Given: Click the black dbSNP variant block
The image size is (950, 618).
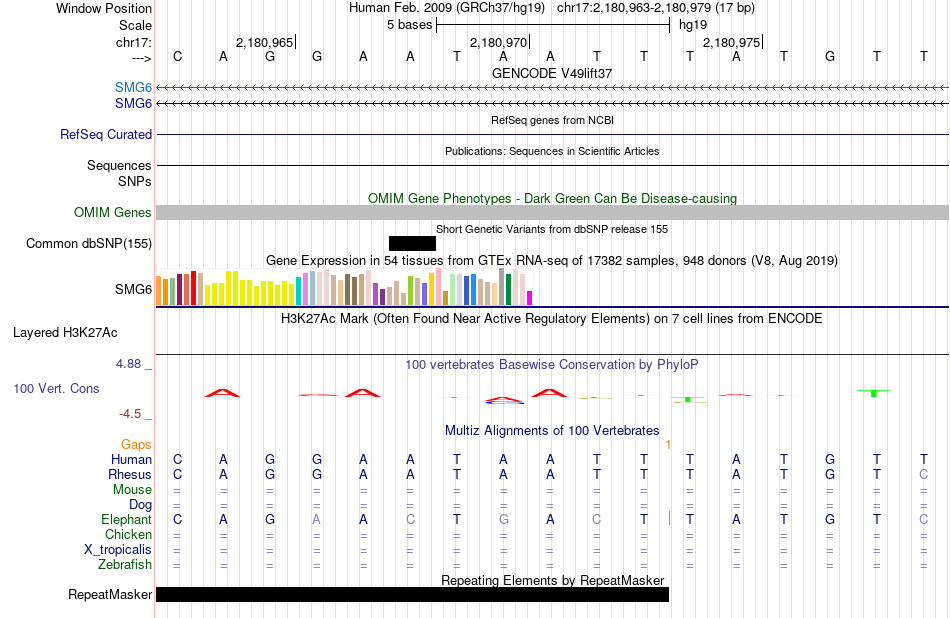Looking at the screenshot, I should [x=412, y=244].
